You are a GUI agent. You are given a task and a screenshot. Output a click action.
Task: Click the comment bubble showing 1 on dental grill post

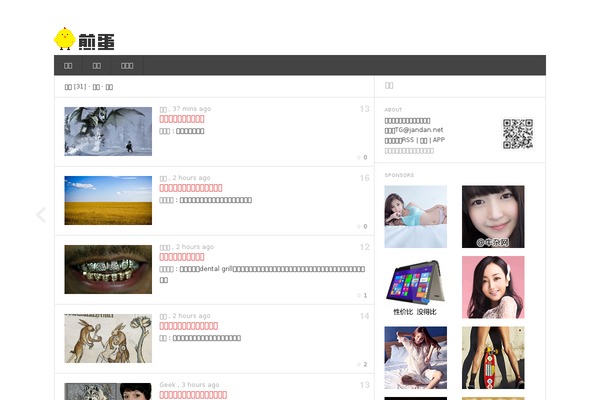click(362, 295)
